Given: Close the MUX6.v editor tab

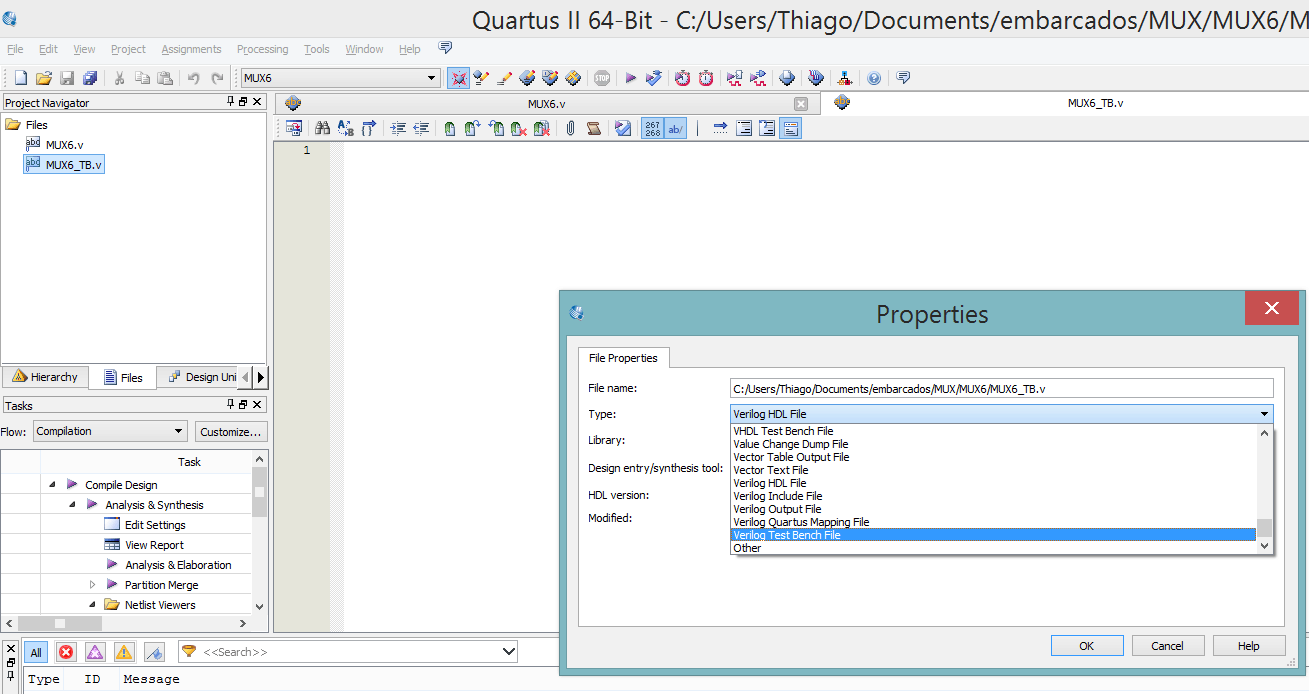Looking at the screenshot, I should (x=801, y=104).
